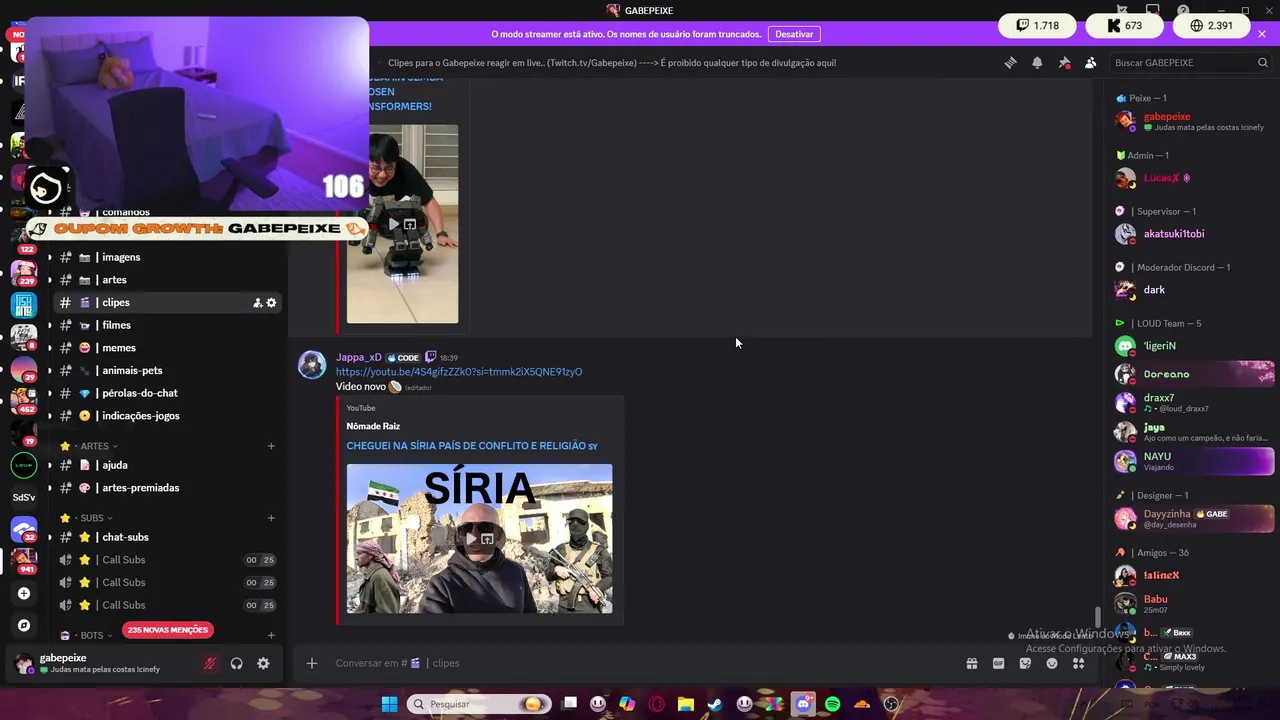Click the Pesquisar taskbar search box
Viewport: 1280px width, 720px height.
(479, 704)
